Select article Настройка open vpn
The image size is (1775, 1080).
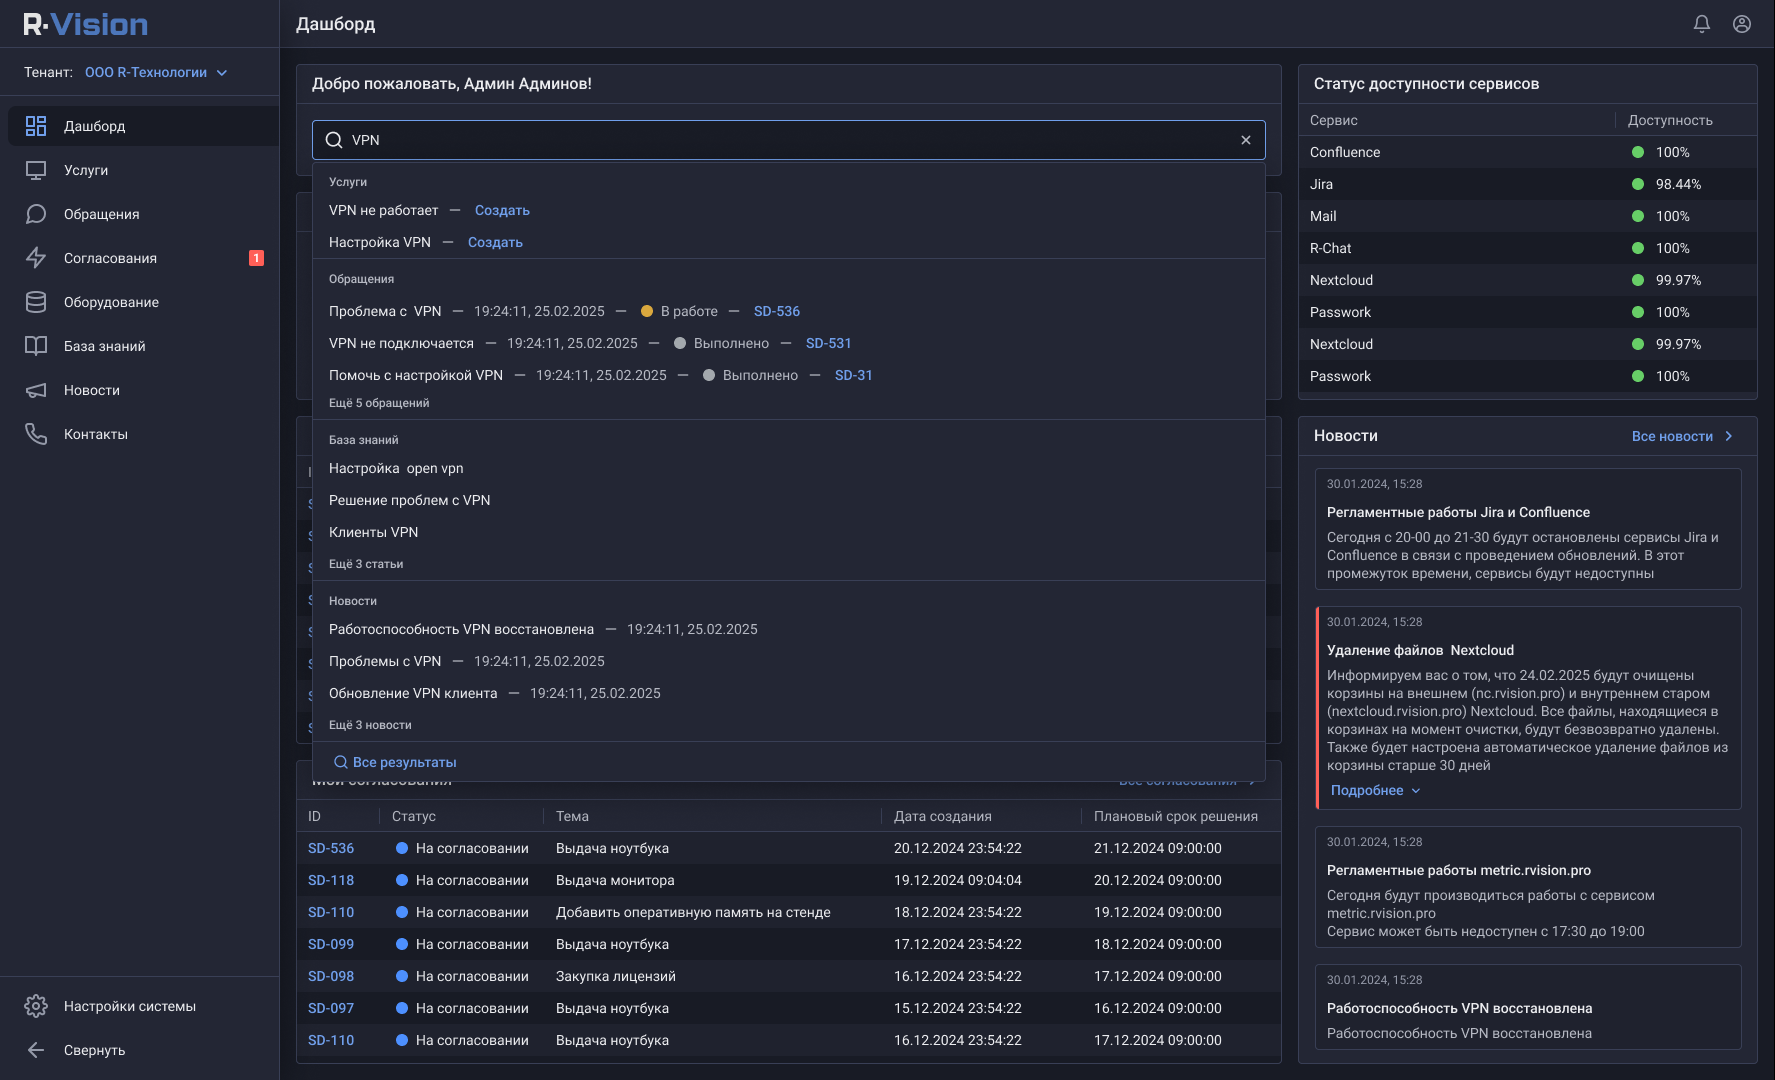(x=396, y=468)
